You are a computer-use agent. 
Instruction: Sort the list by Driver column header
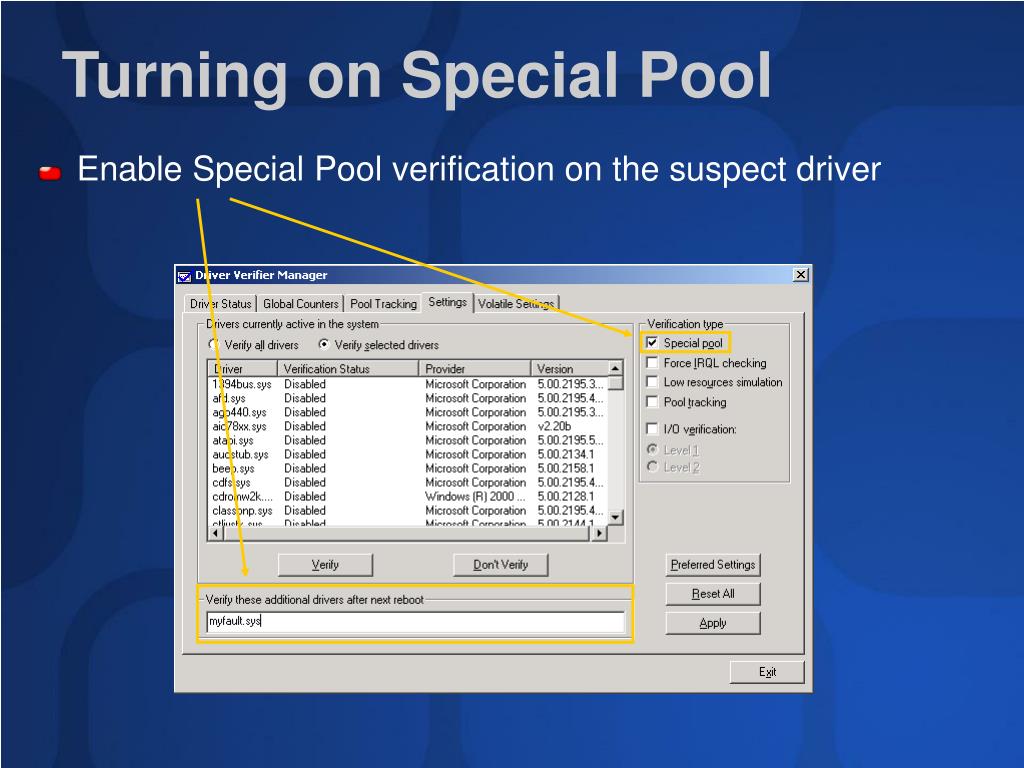pos(242,368)
